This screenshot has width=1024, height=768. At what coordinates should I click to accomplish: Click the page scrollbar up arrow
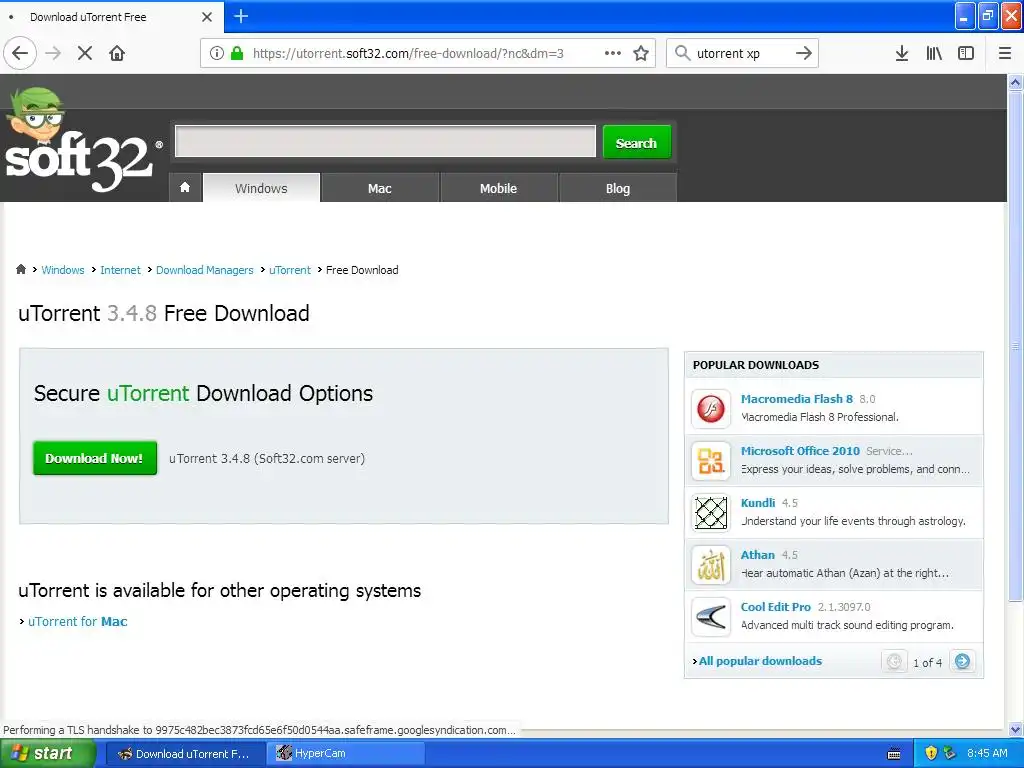pos(1015,82)
